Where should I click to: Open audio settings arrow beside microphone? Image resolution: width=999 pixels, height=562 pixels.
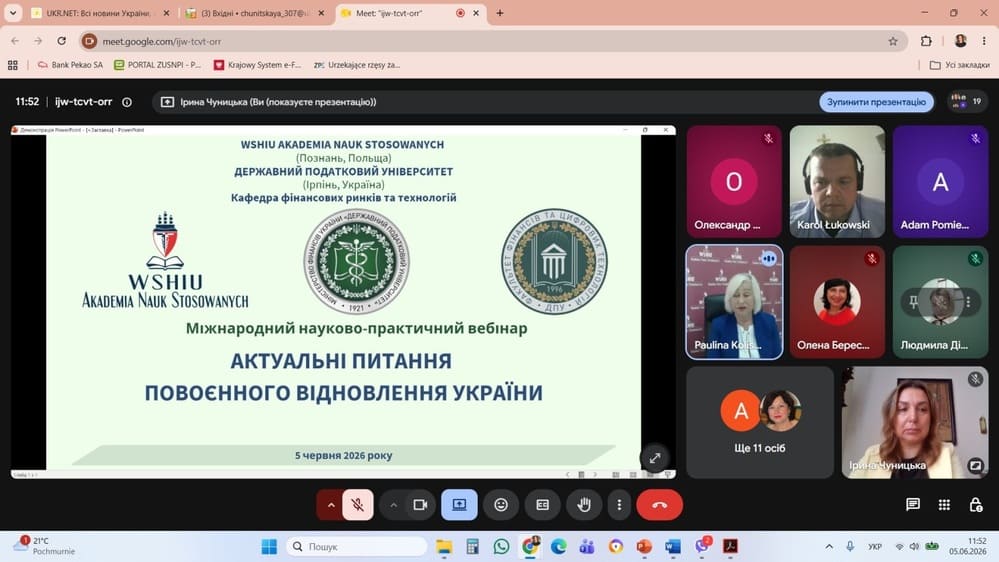coord(331,505)
